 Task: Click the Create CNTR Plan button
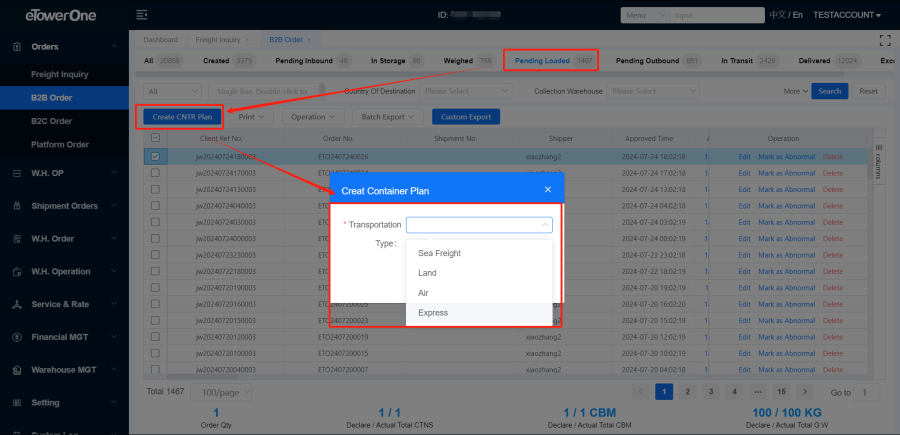182,117
